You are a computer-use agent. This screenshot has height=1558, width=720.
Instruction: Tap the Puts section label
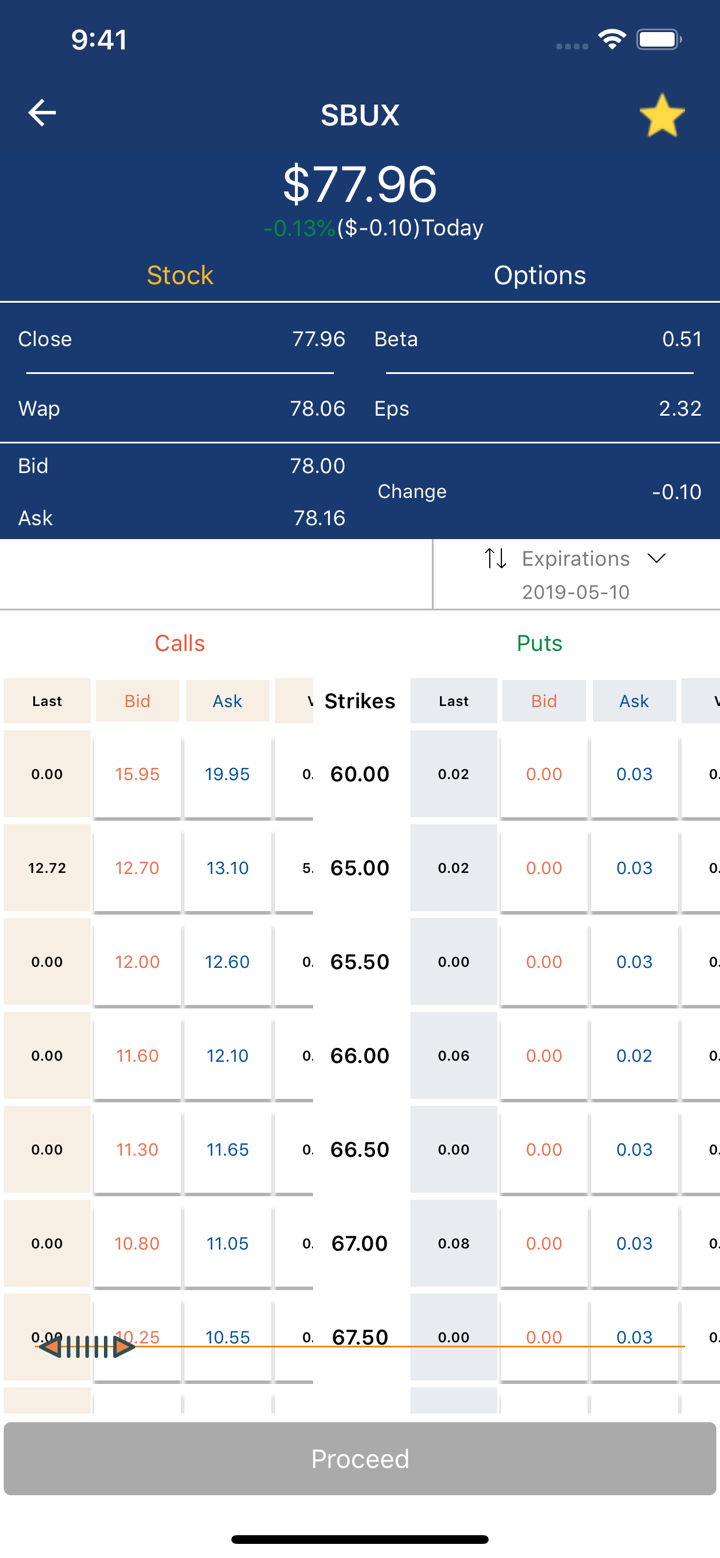point(540,643)
